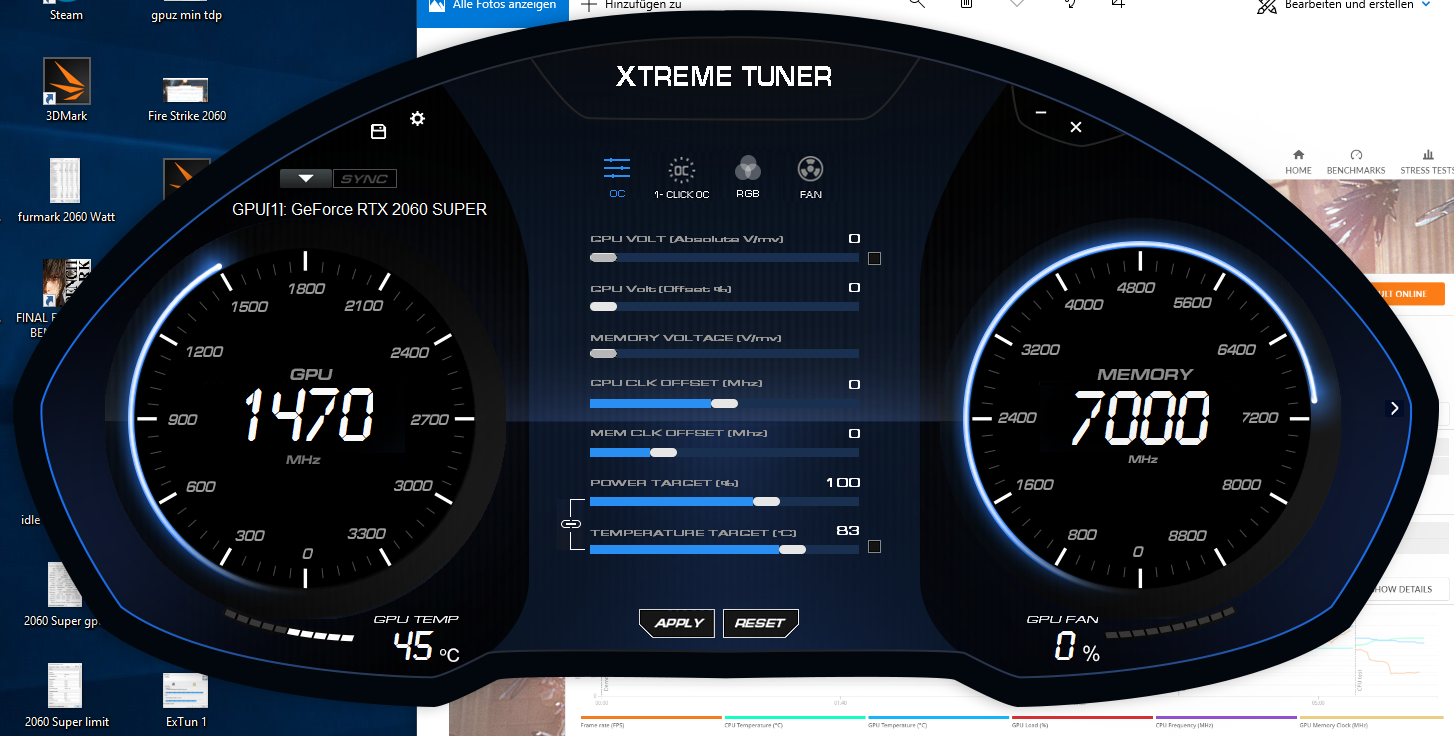
Task: Click Frame rate (FPS) legend label
Action: coord(603,724)
